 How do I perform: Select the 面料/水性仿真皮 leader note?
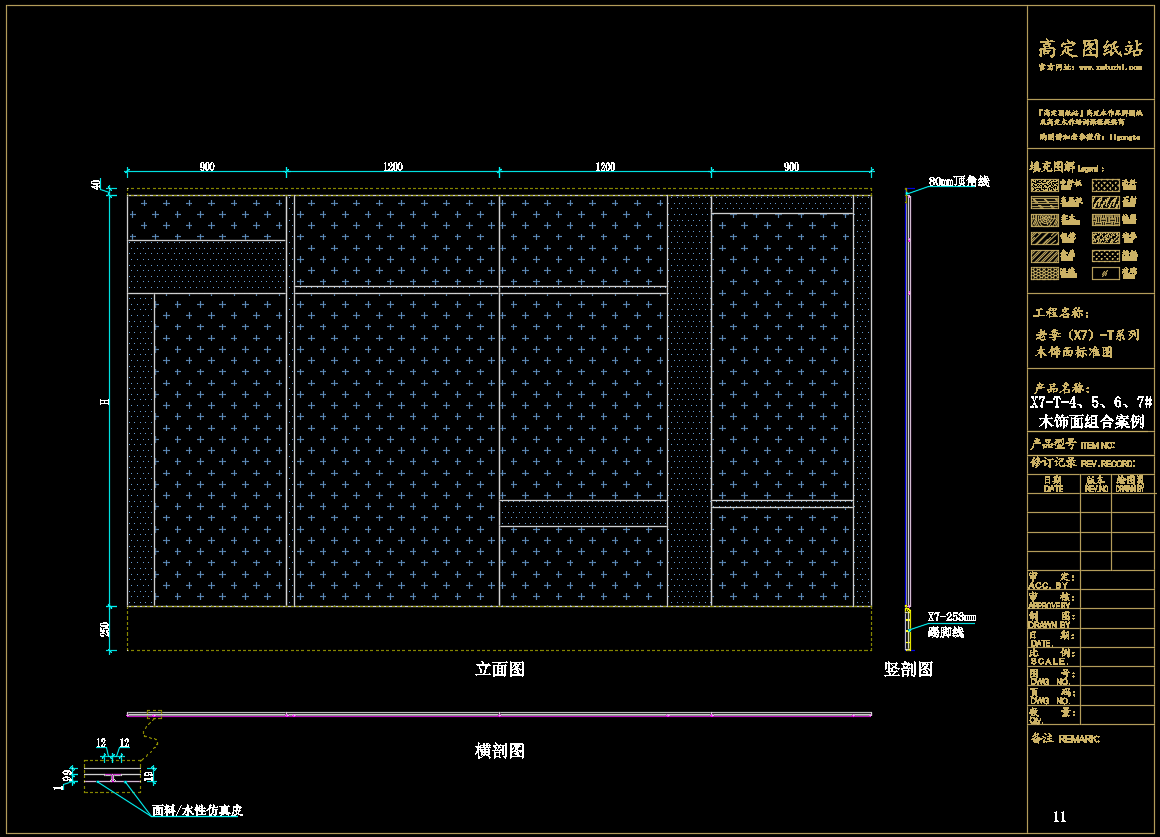coord(197,811)
